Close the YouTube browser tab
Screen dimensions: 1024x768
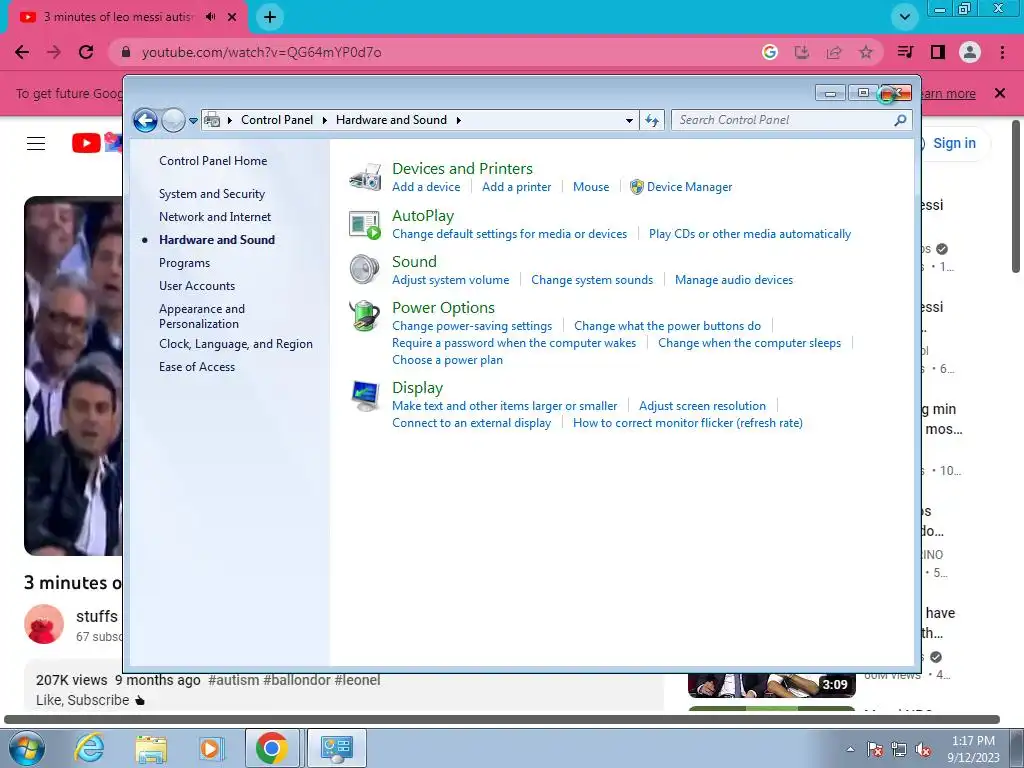pos(232,17)
